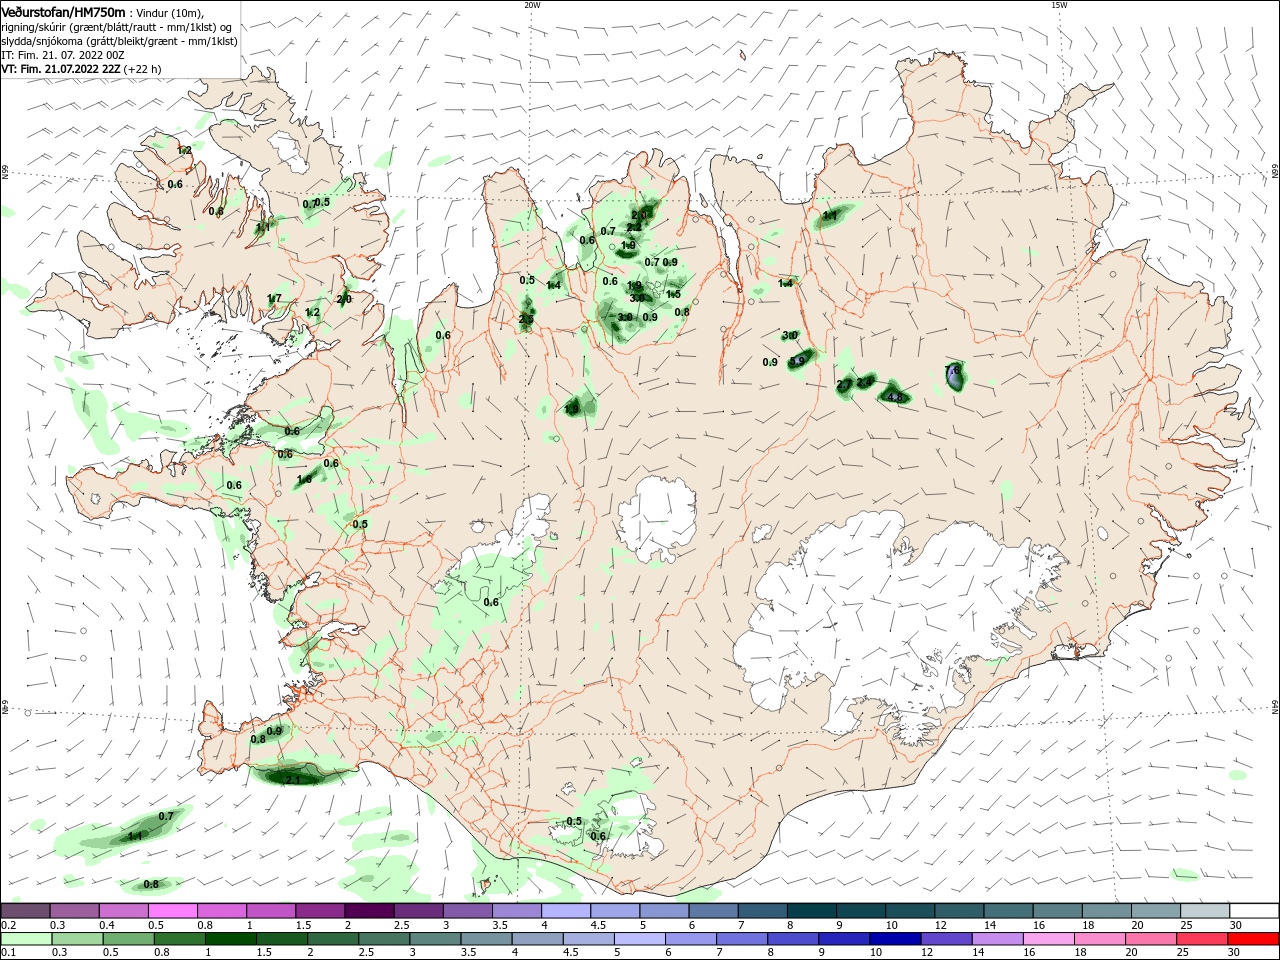
Task: Select bright pink top-row swatch between 0.5 and 0.8
Action: (x=172, y=911)
